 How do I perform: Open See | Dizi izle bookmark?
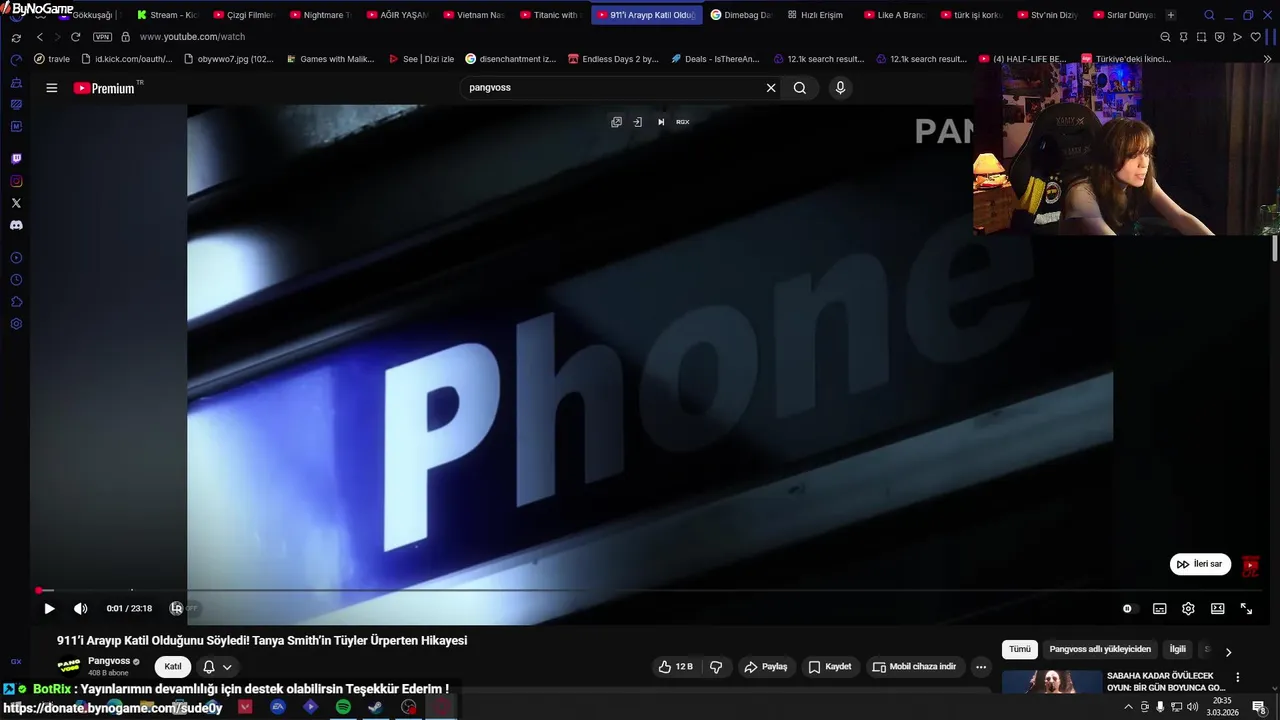[x=421, y=59]
